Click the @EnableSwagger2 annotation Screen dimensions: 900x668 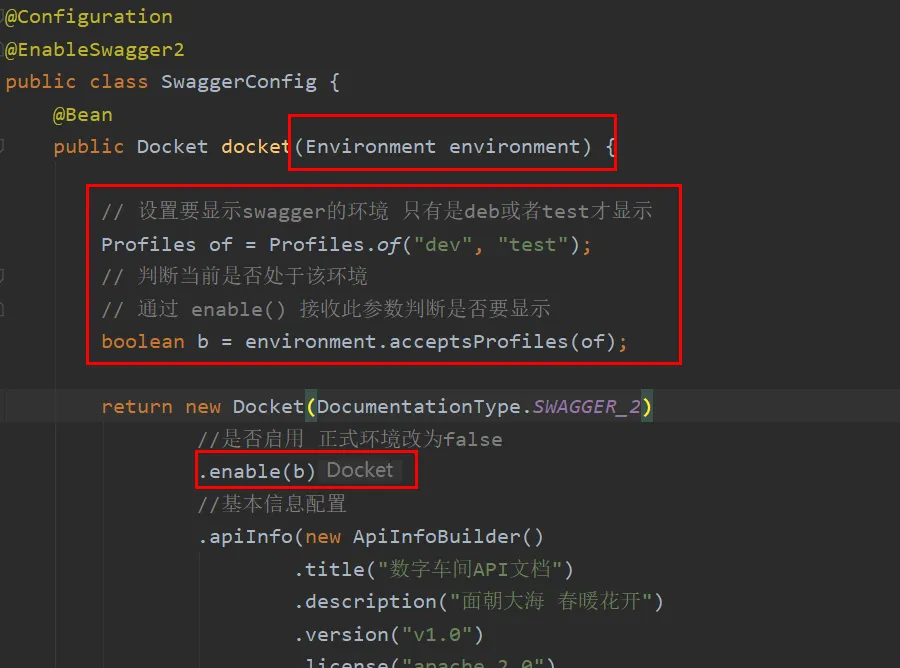pos(95,50)
